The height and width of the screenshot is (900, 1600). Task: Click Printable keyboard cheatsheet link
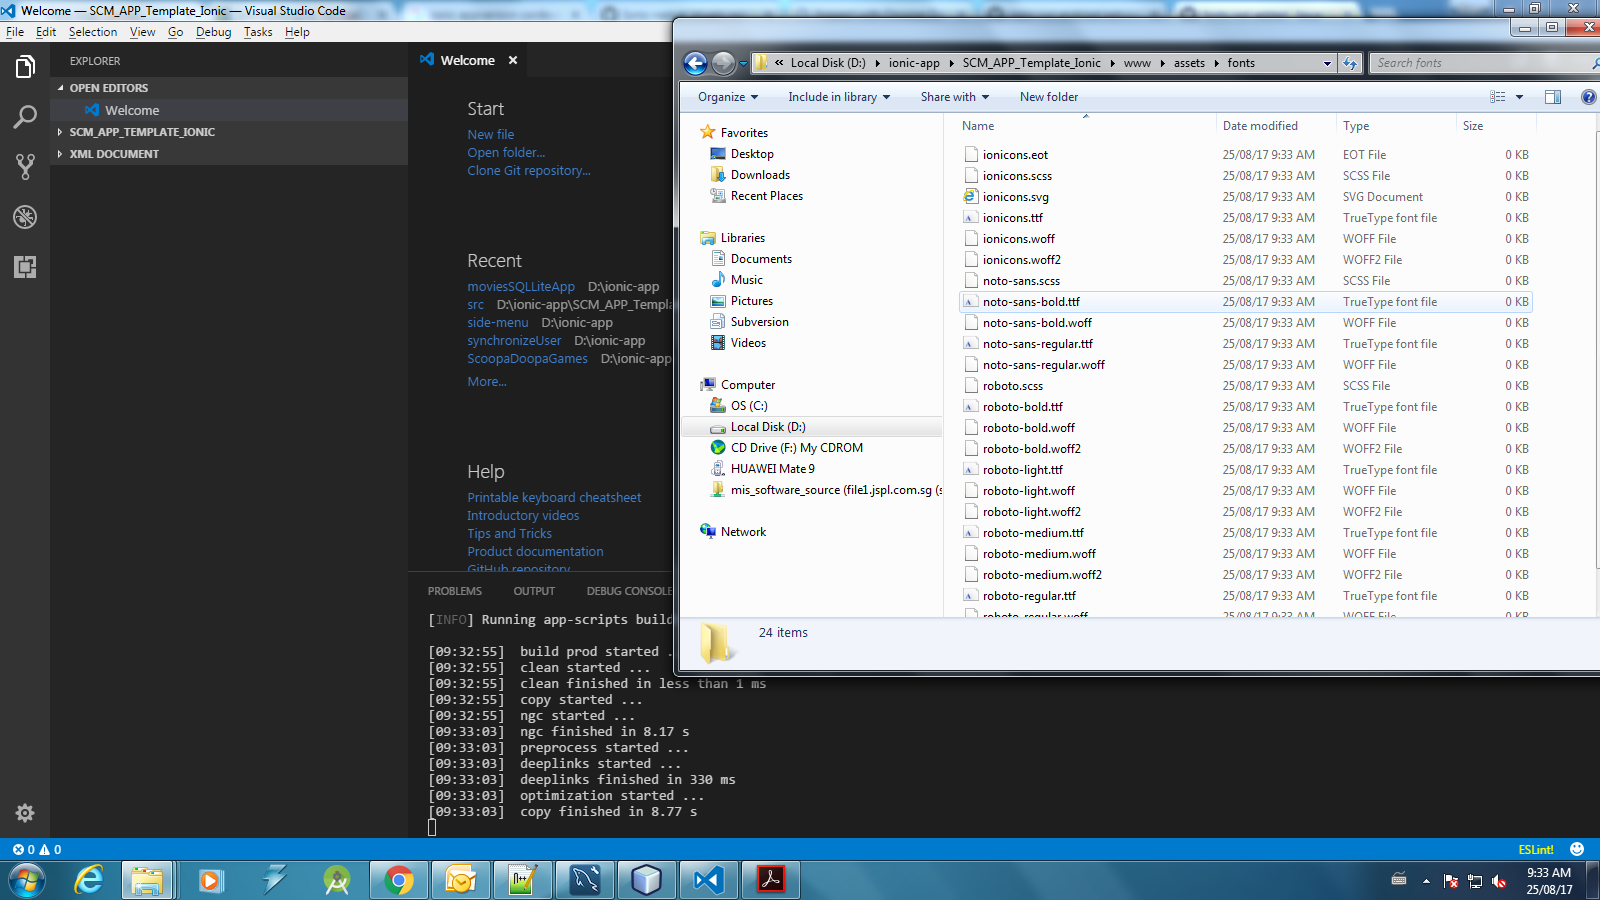[x=554, y=498]
